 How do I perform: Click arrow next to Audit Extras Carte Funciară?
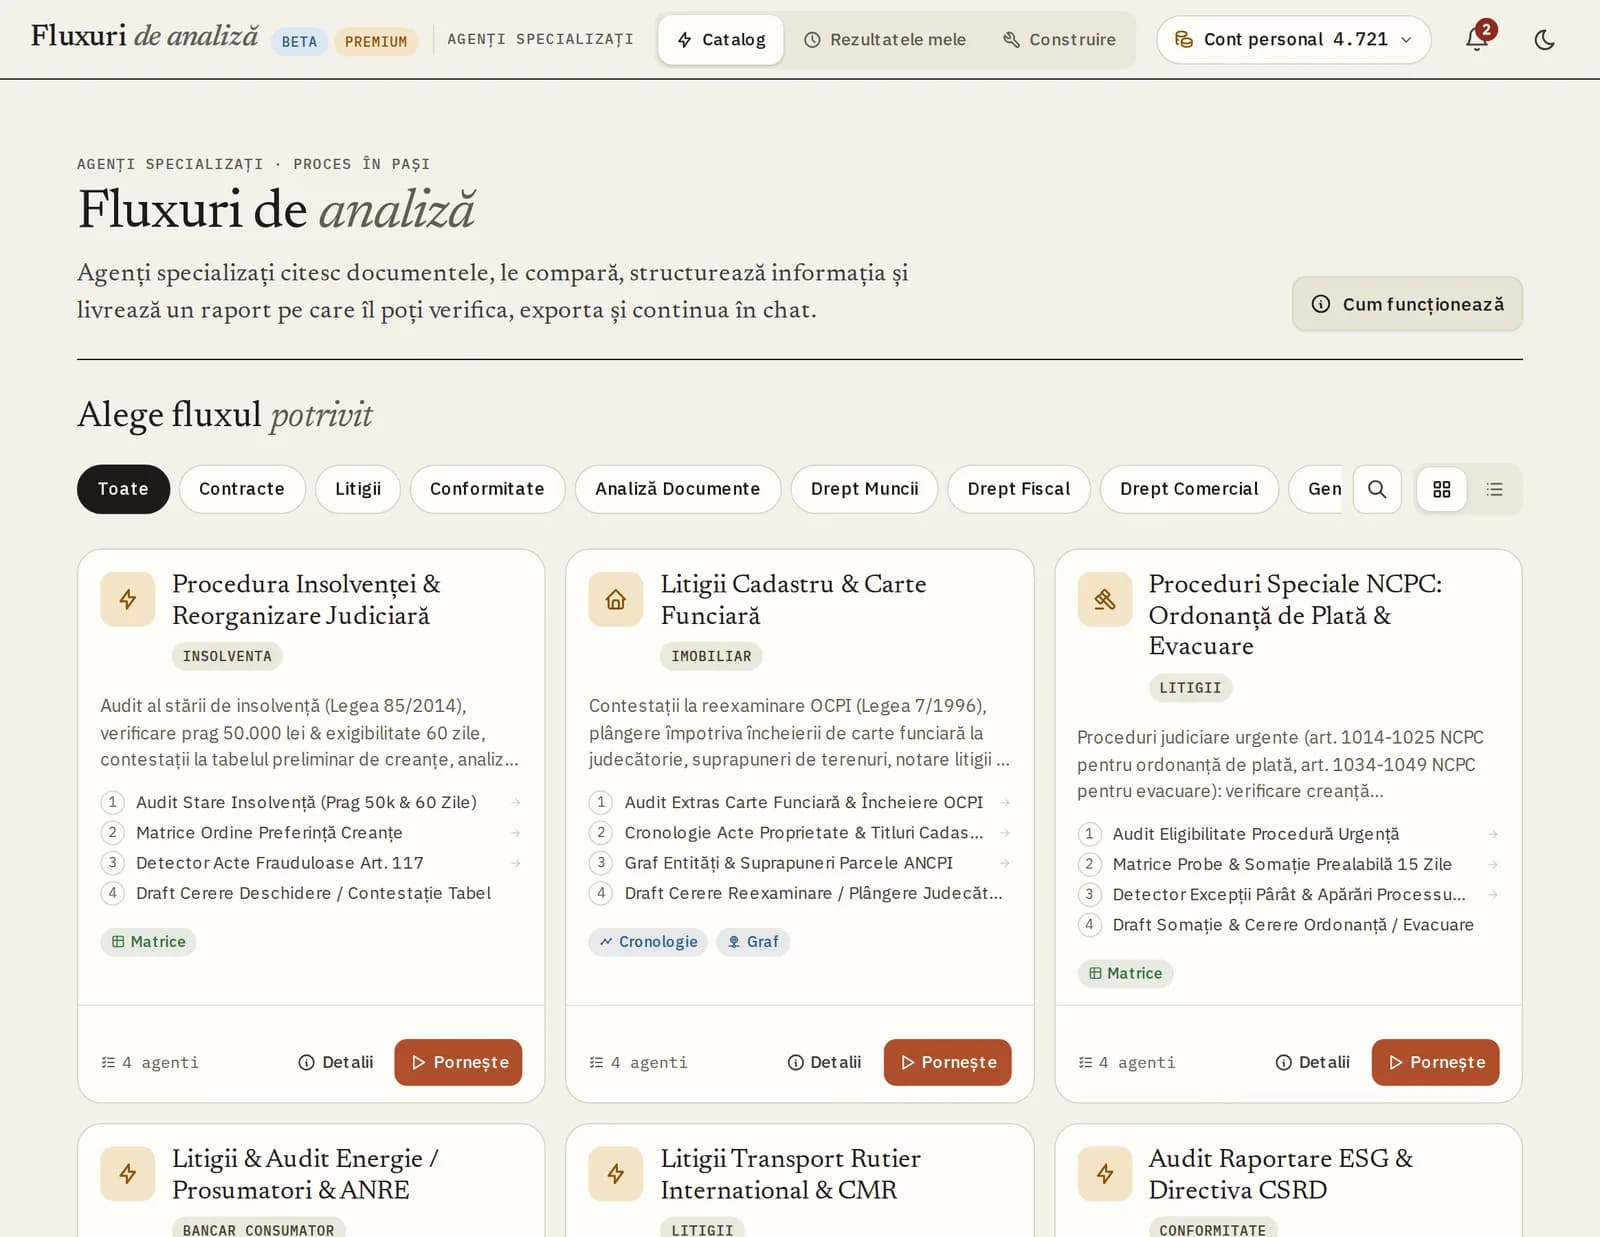click(1005, 802)
